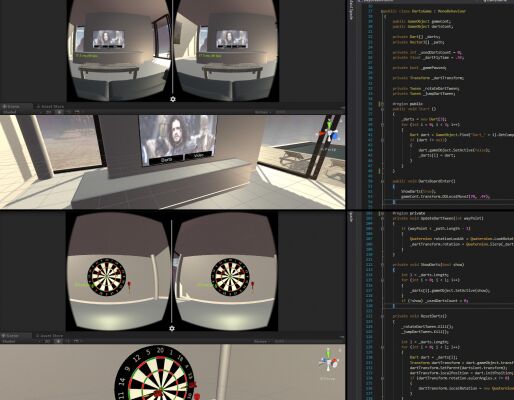
Task: Collapse UpdateDartTween method fold marker
Action: pos(382,218)
